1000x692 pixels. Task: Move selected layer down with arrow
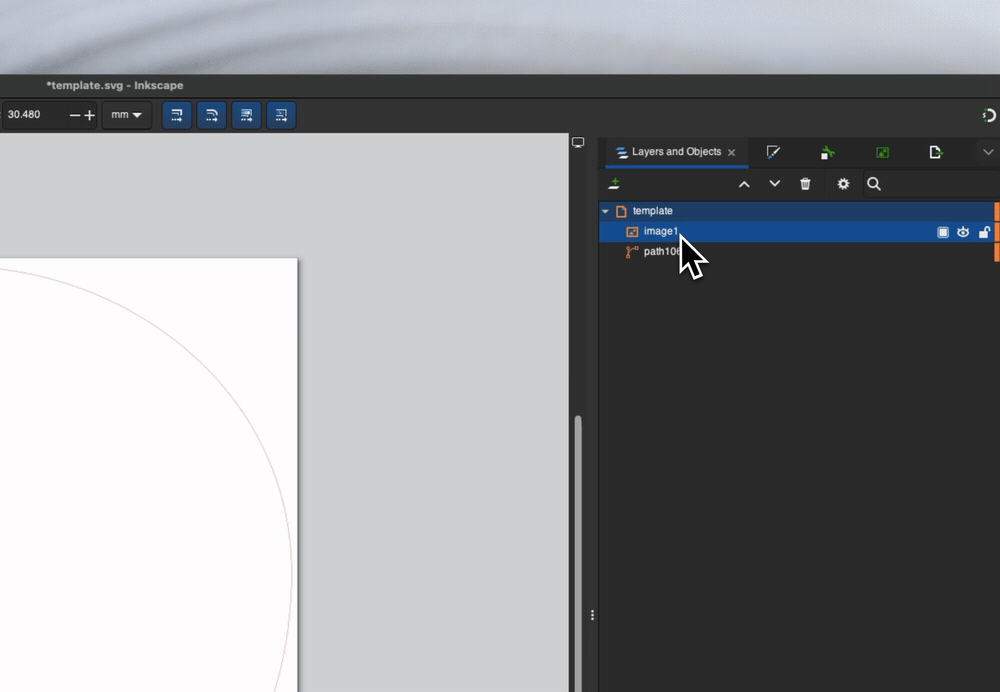tap(775, 184)
